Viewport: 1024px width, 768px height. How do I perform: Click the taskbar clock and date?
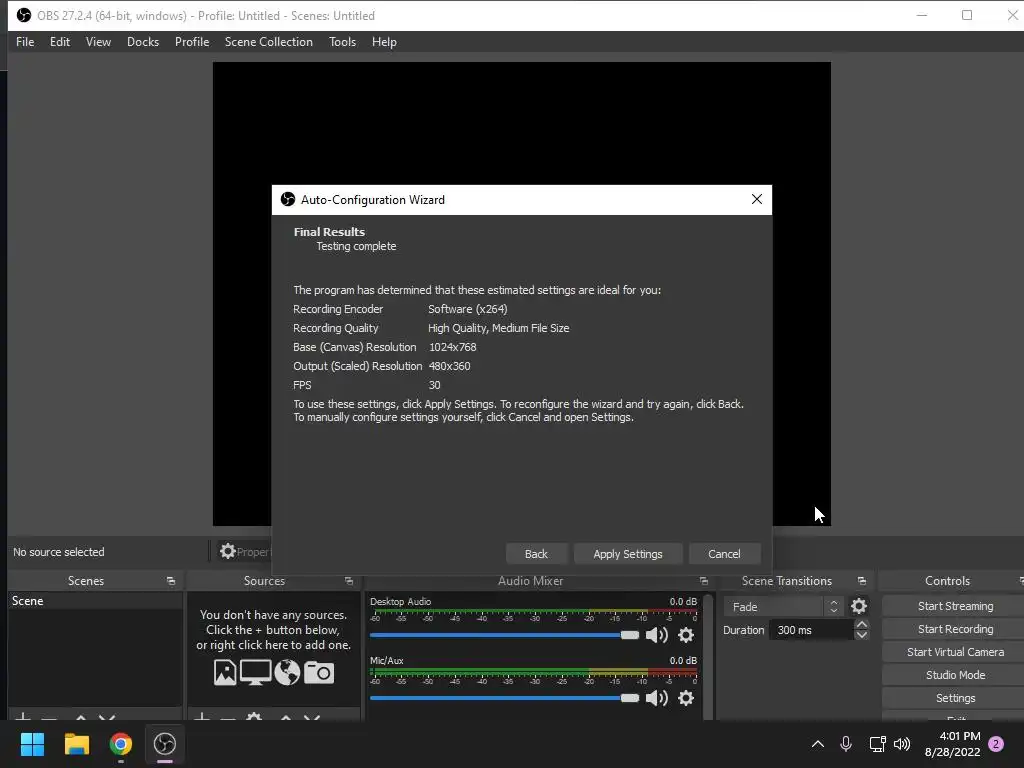coord(952,744)
